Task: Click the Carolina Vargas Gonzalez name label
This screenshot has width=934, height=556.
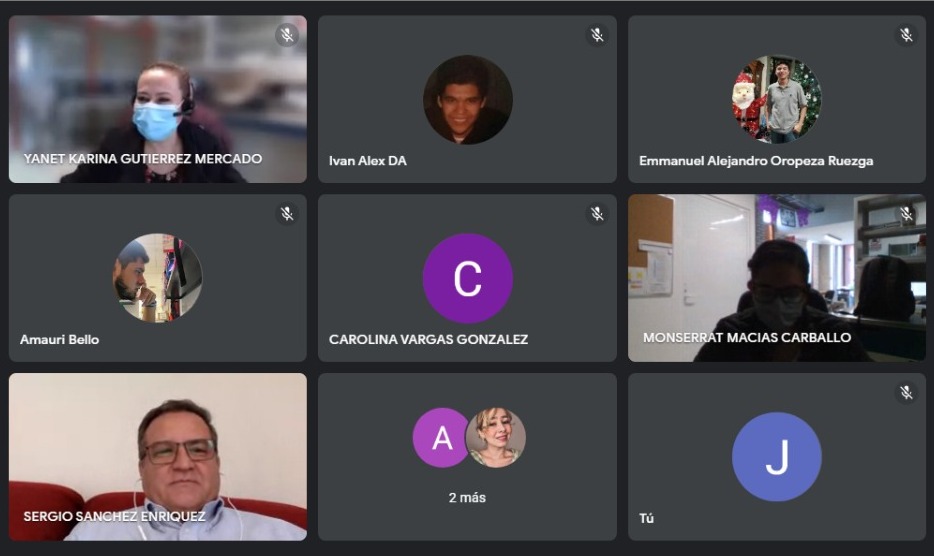Action: (x=428, y=340)
